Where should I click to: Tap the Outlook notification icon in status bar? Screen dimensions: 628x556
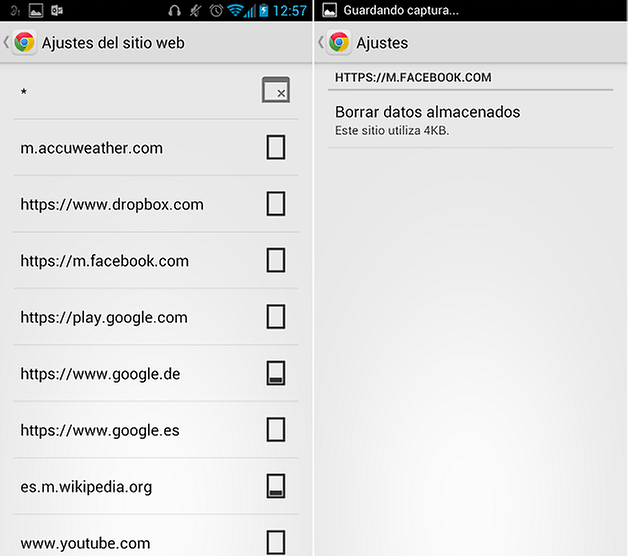pyautogui.click(x=57, y=10)
